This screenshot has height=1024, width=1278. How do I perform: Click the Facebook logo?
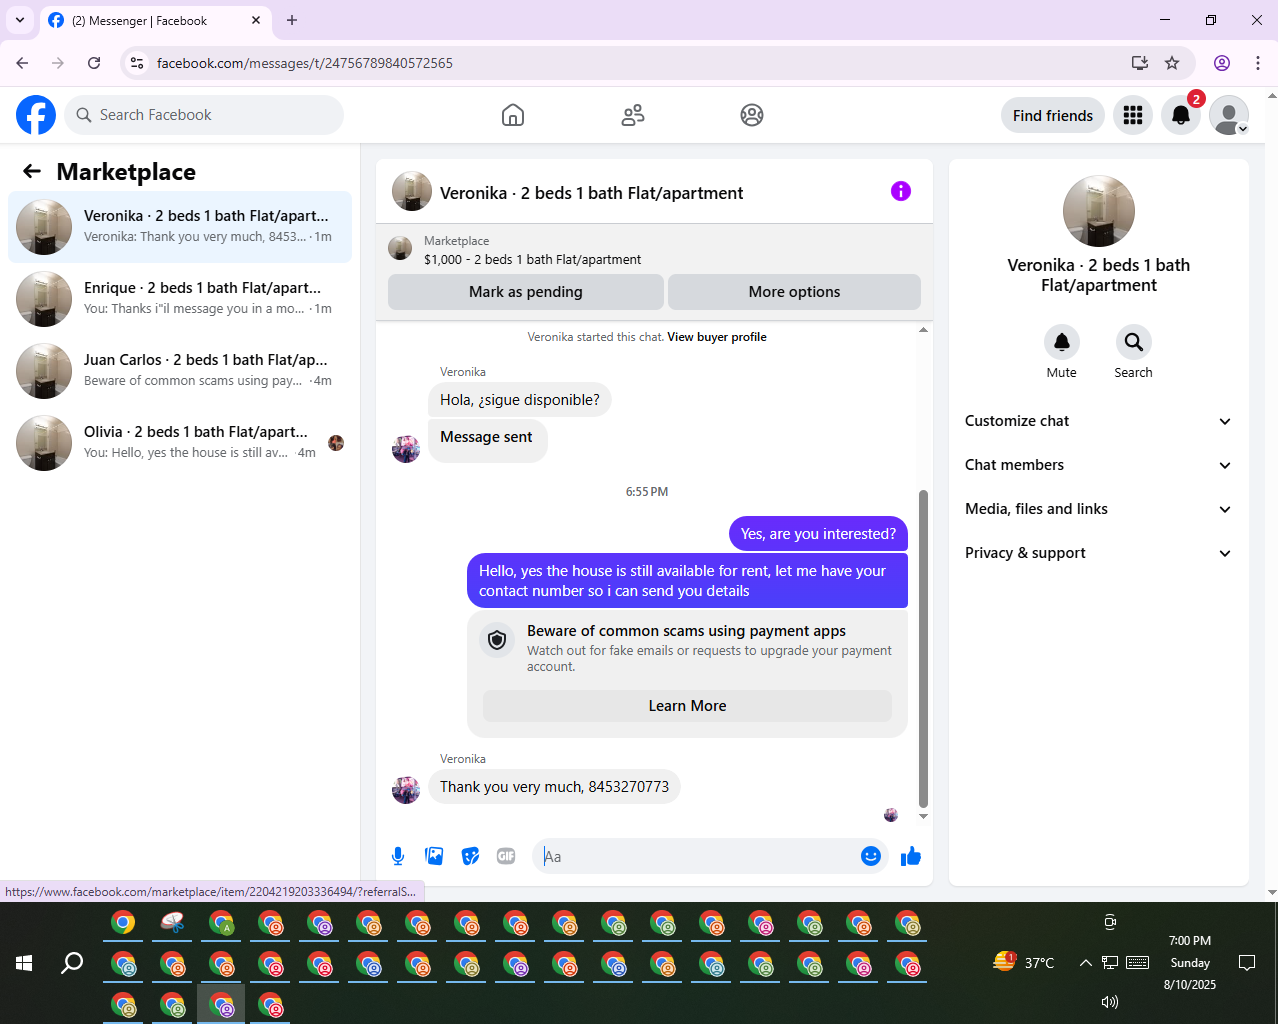click(x=36, y=115)
